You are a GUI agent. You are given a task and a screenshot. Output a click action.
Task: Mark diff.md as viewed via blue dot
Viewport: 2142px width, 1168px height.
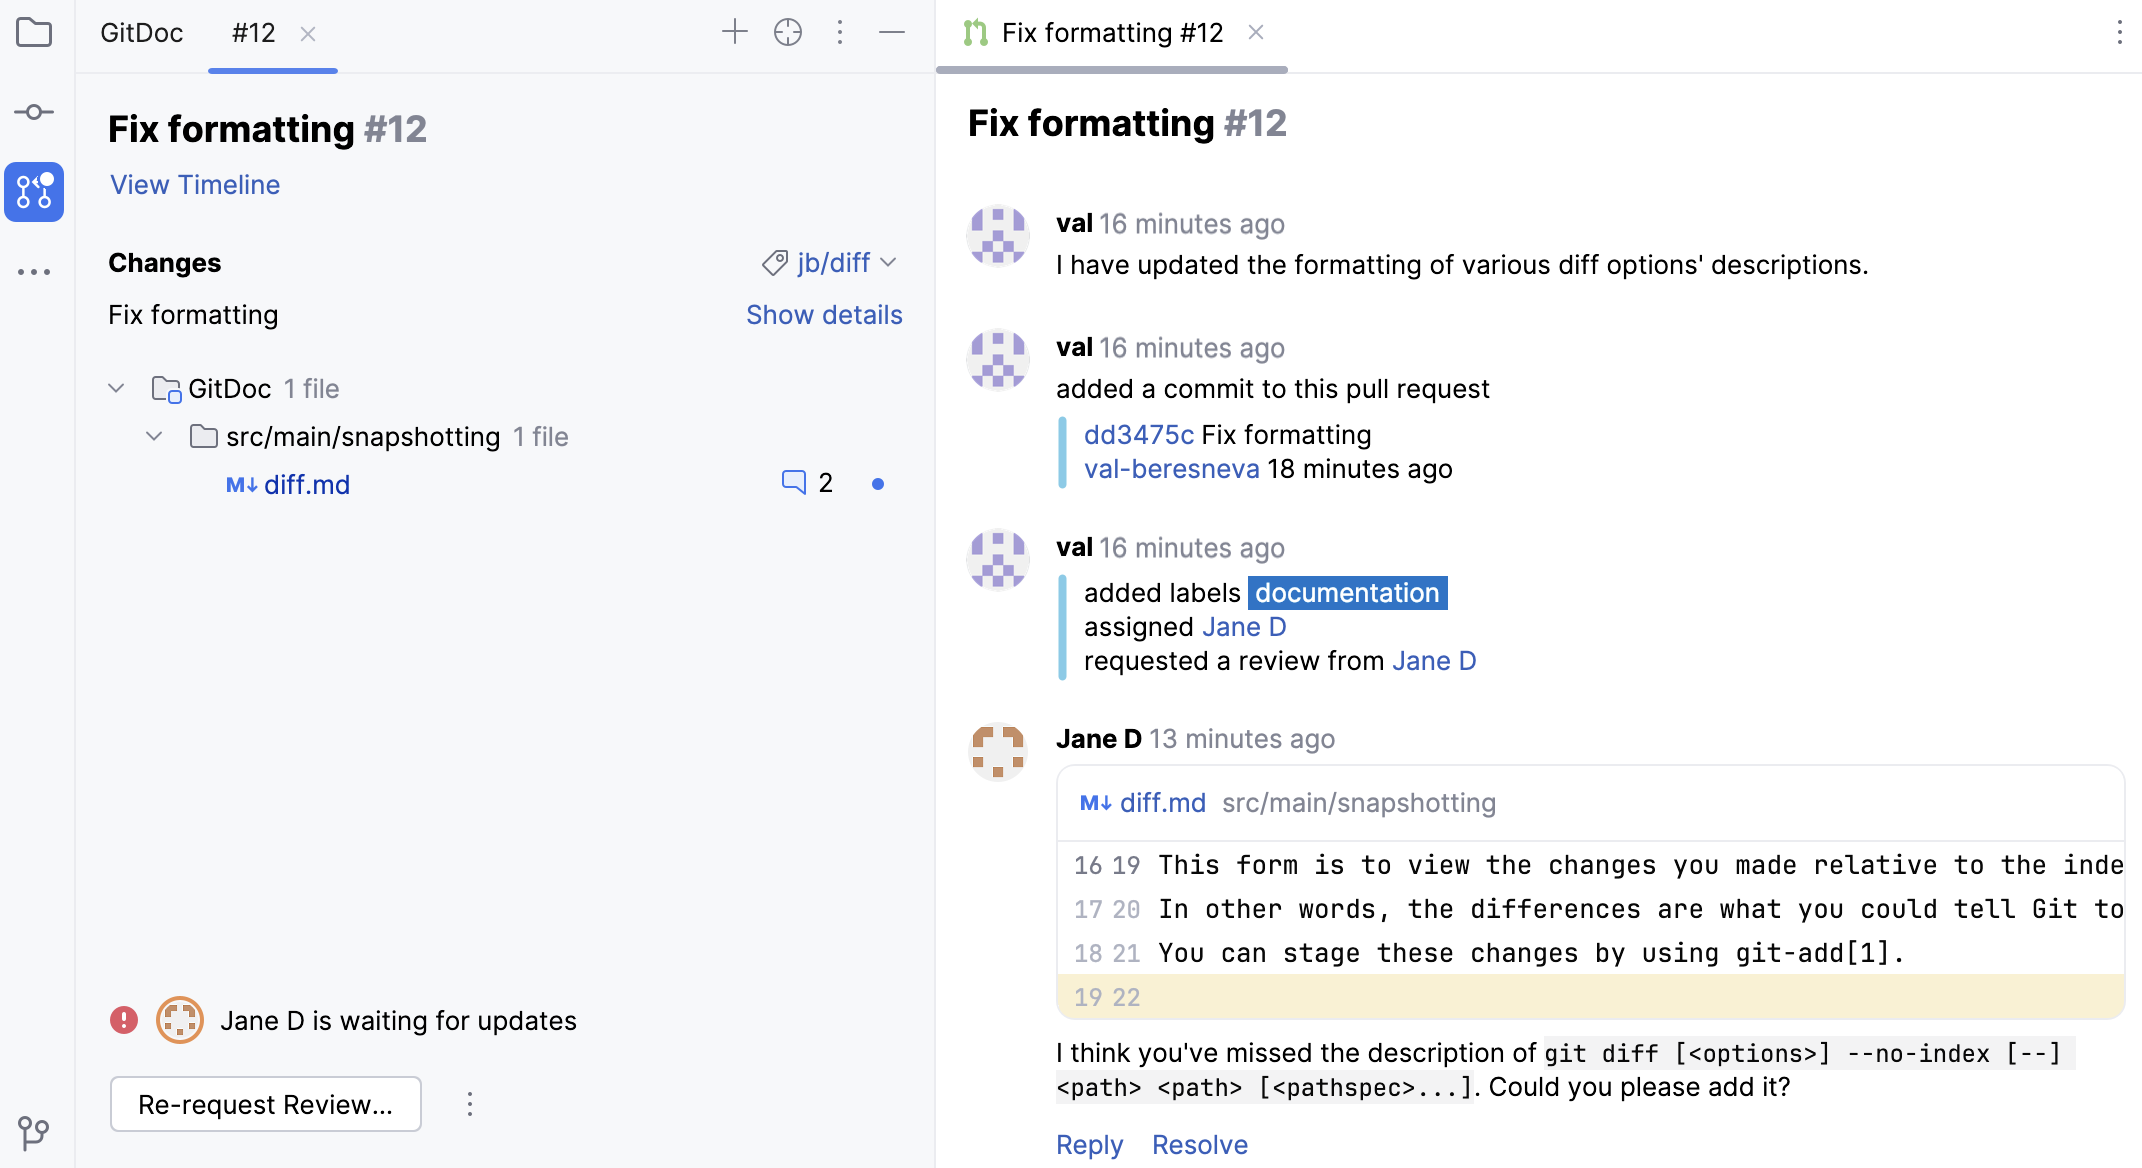coord(877,483)
